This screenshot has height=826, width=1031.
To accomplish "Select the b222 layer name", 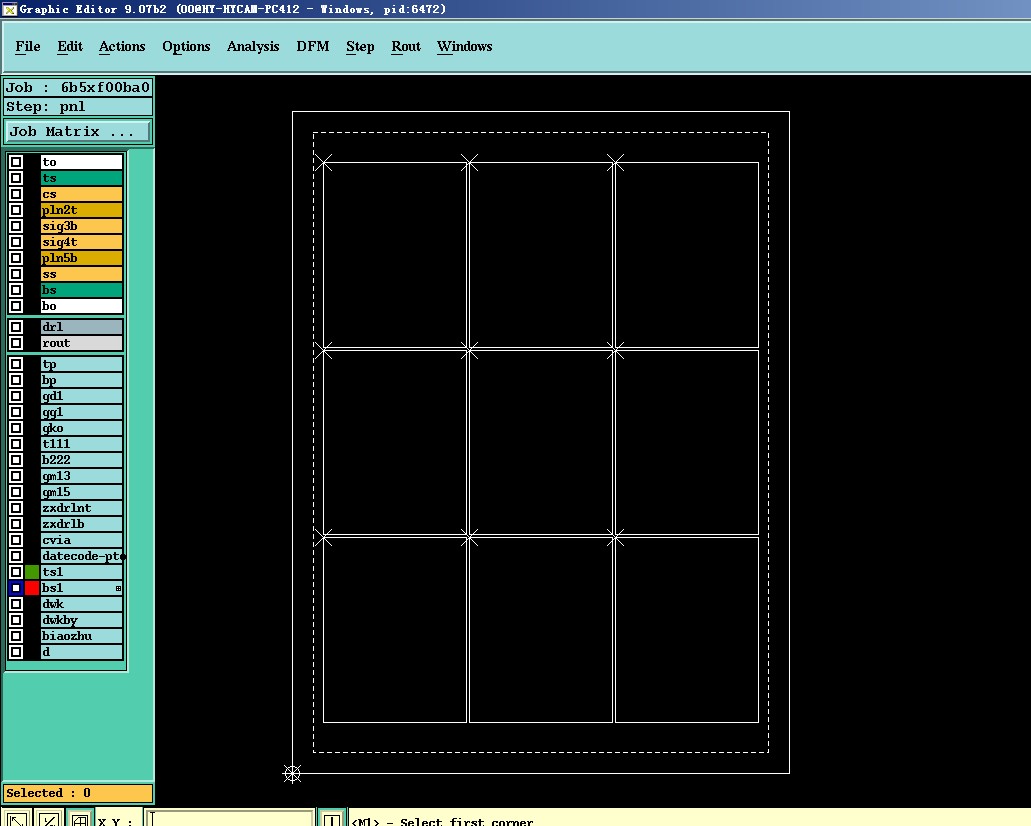I will (82, 460).
